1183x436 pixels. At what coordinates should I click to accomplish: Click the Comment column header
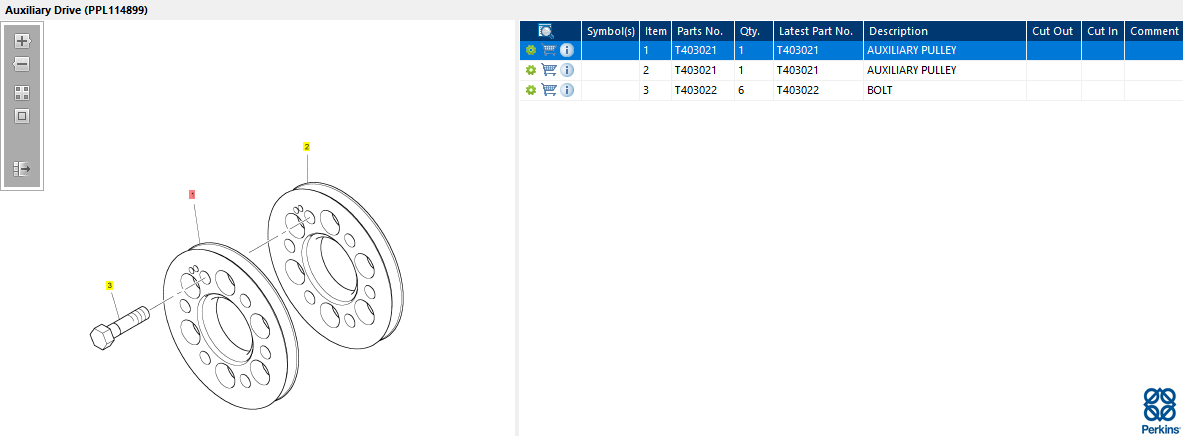(1154, 31)
